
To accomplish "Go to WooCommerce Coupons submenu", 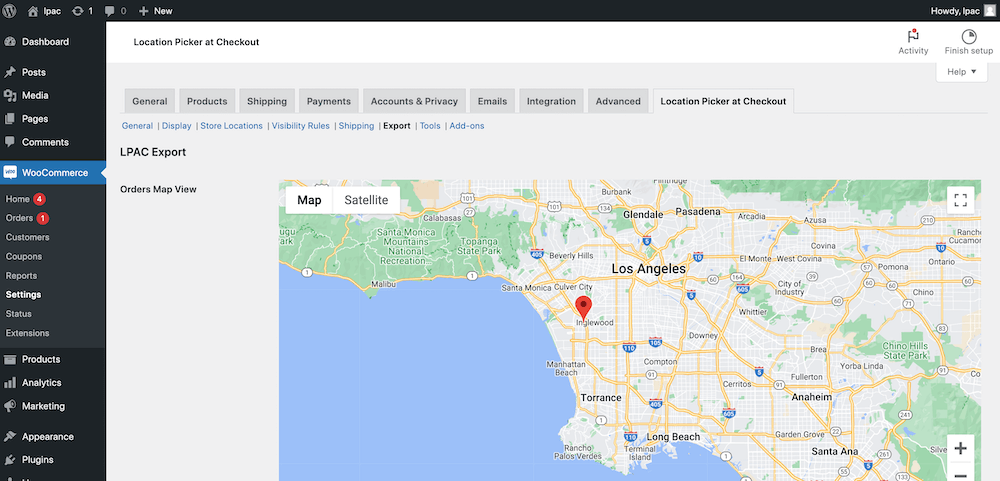I will click(24, 256).
